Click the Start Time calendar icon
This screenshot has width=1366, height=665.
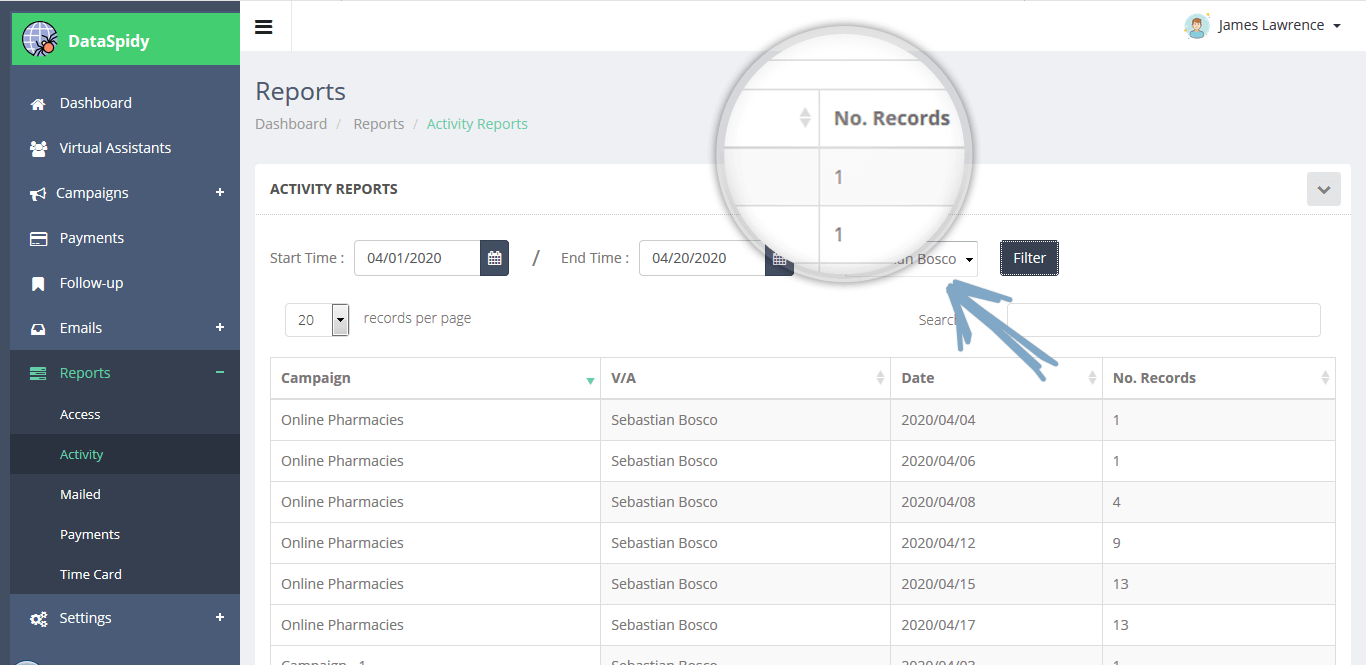(494, 258)
